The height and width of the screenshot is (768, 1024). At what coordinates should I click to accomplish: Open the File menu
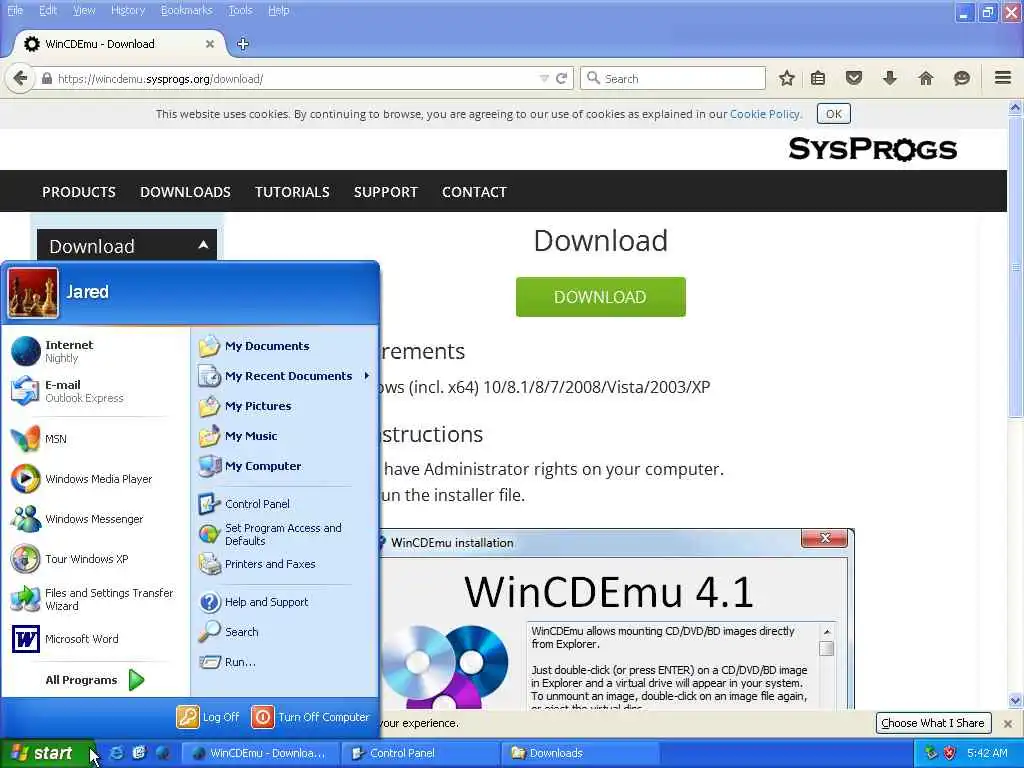tap(15, 10)
